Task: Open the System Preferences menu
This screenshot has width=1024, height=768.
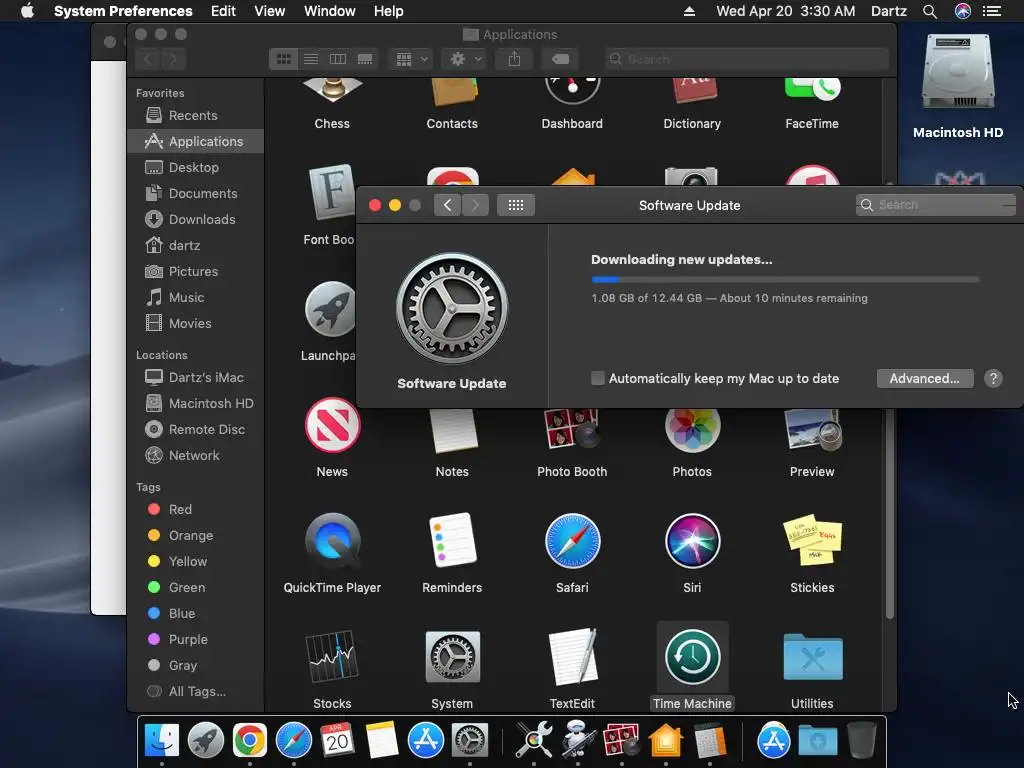Action: (123, 11)
